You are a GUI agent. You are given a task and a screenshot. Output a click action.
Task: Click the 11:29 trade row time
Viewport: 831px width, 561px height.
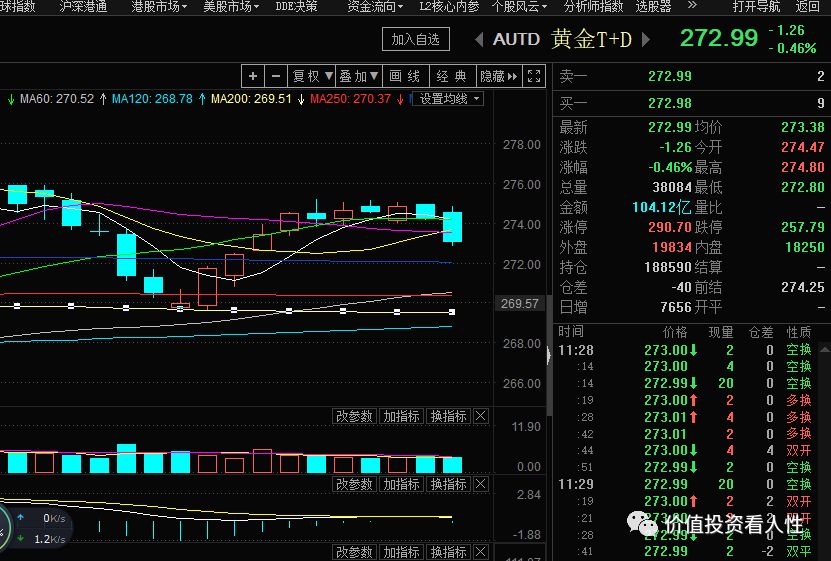click(576, 484)
